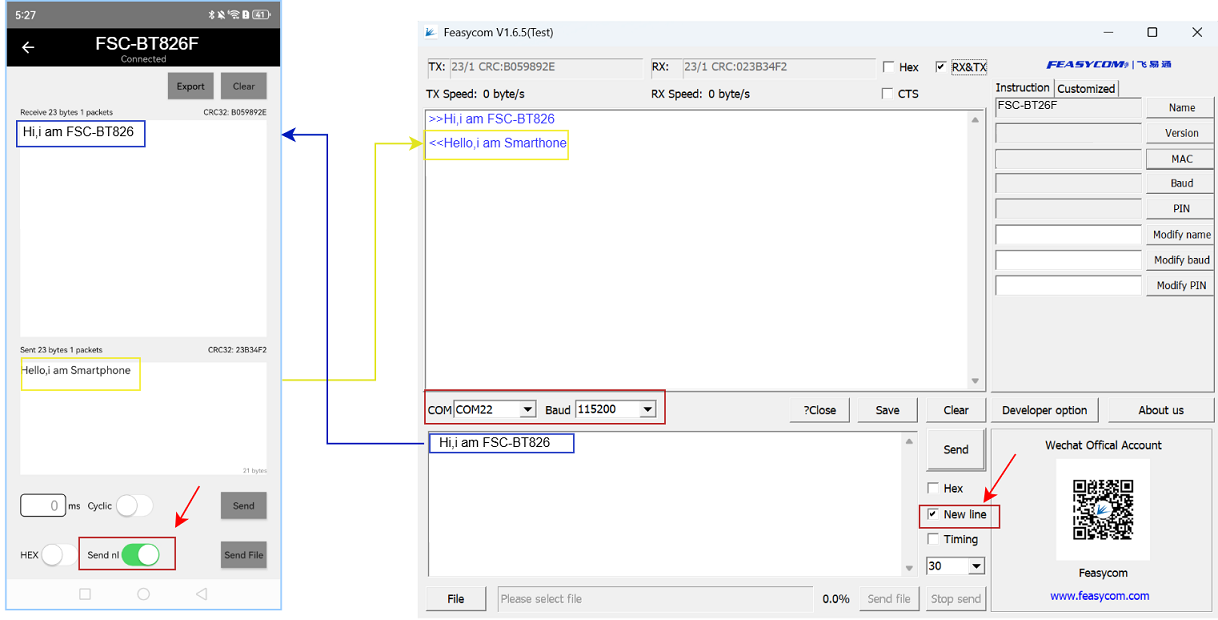Enable the CTS checkbox
This screenshot has width=1218, height=620.
pos(888,94)
